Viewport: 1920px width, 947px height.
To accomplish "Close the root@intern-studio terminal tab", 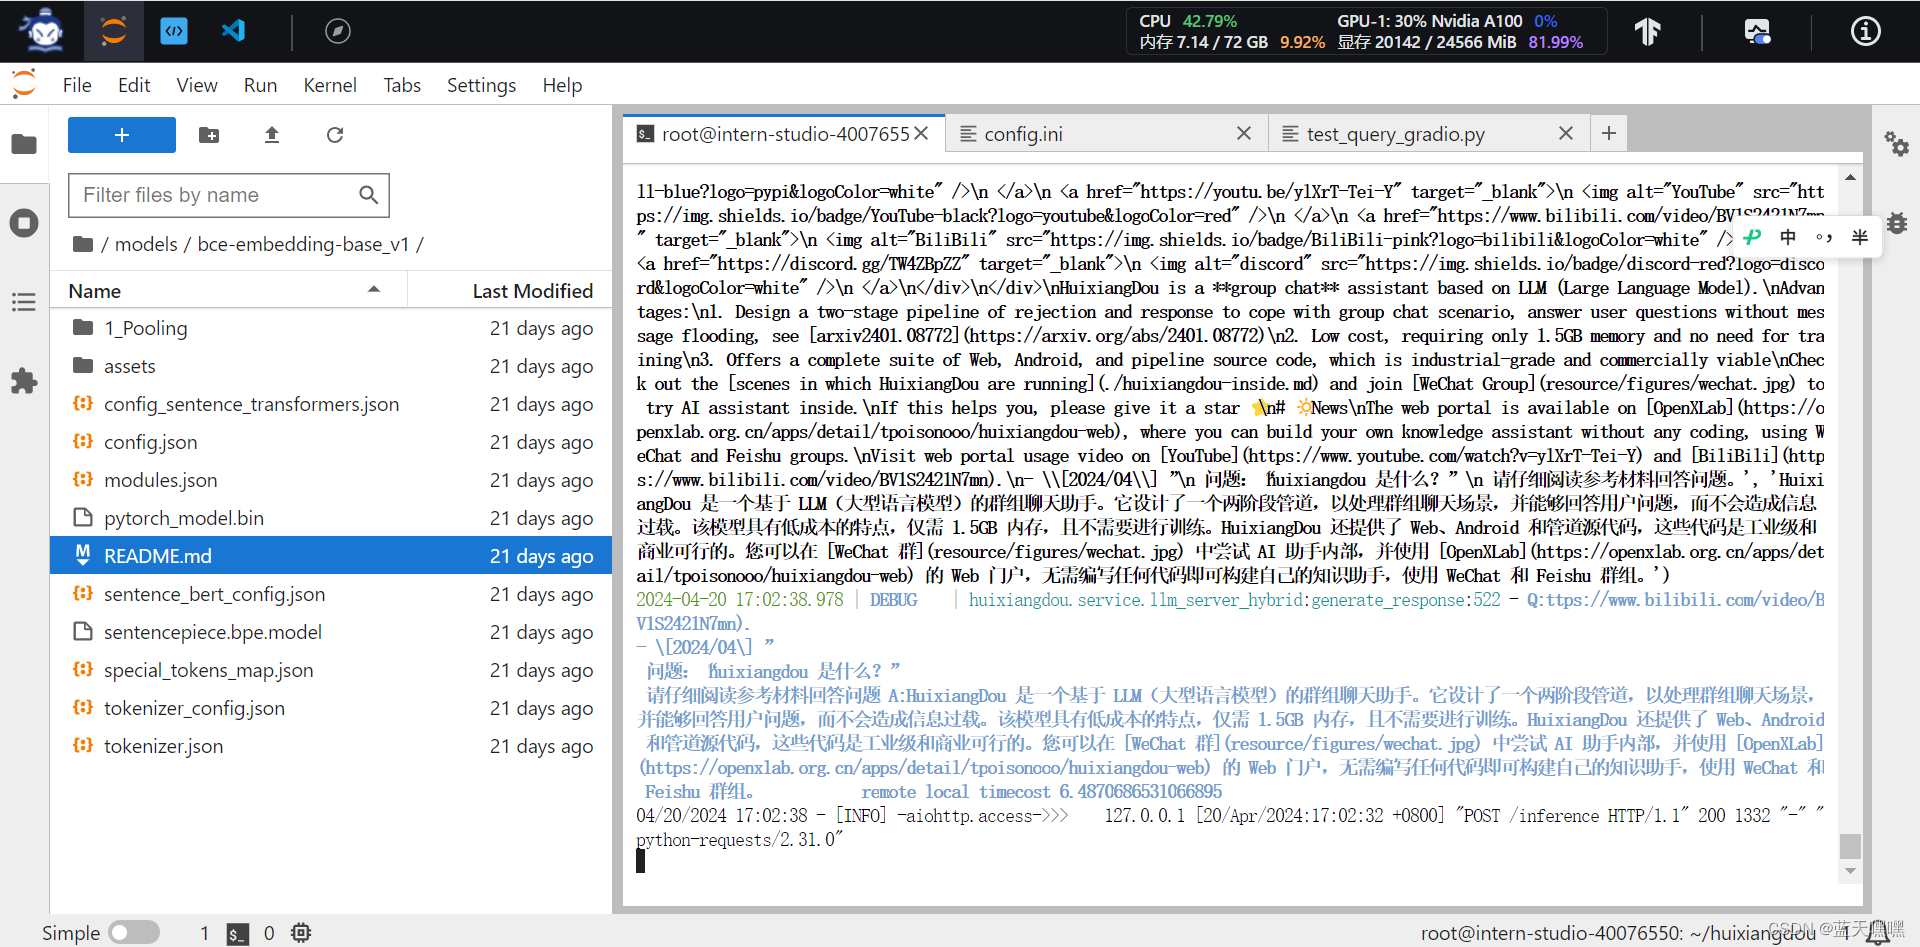I will coord(921,133).
